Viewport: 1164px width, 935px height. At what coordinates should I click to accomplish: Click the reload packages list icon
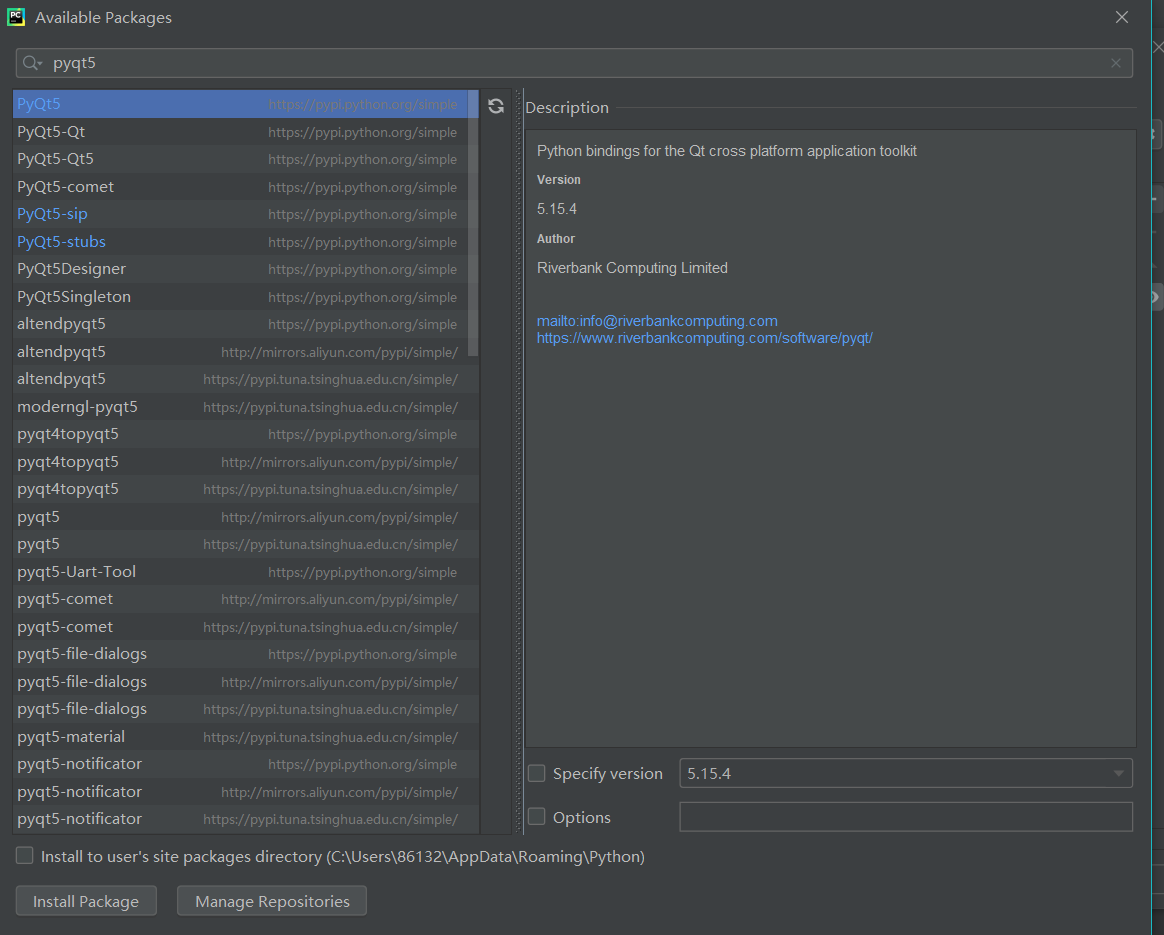tap(496, 106)
